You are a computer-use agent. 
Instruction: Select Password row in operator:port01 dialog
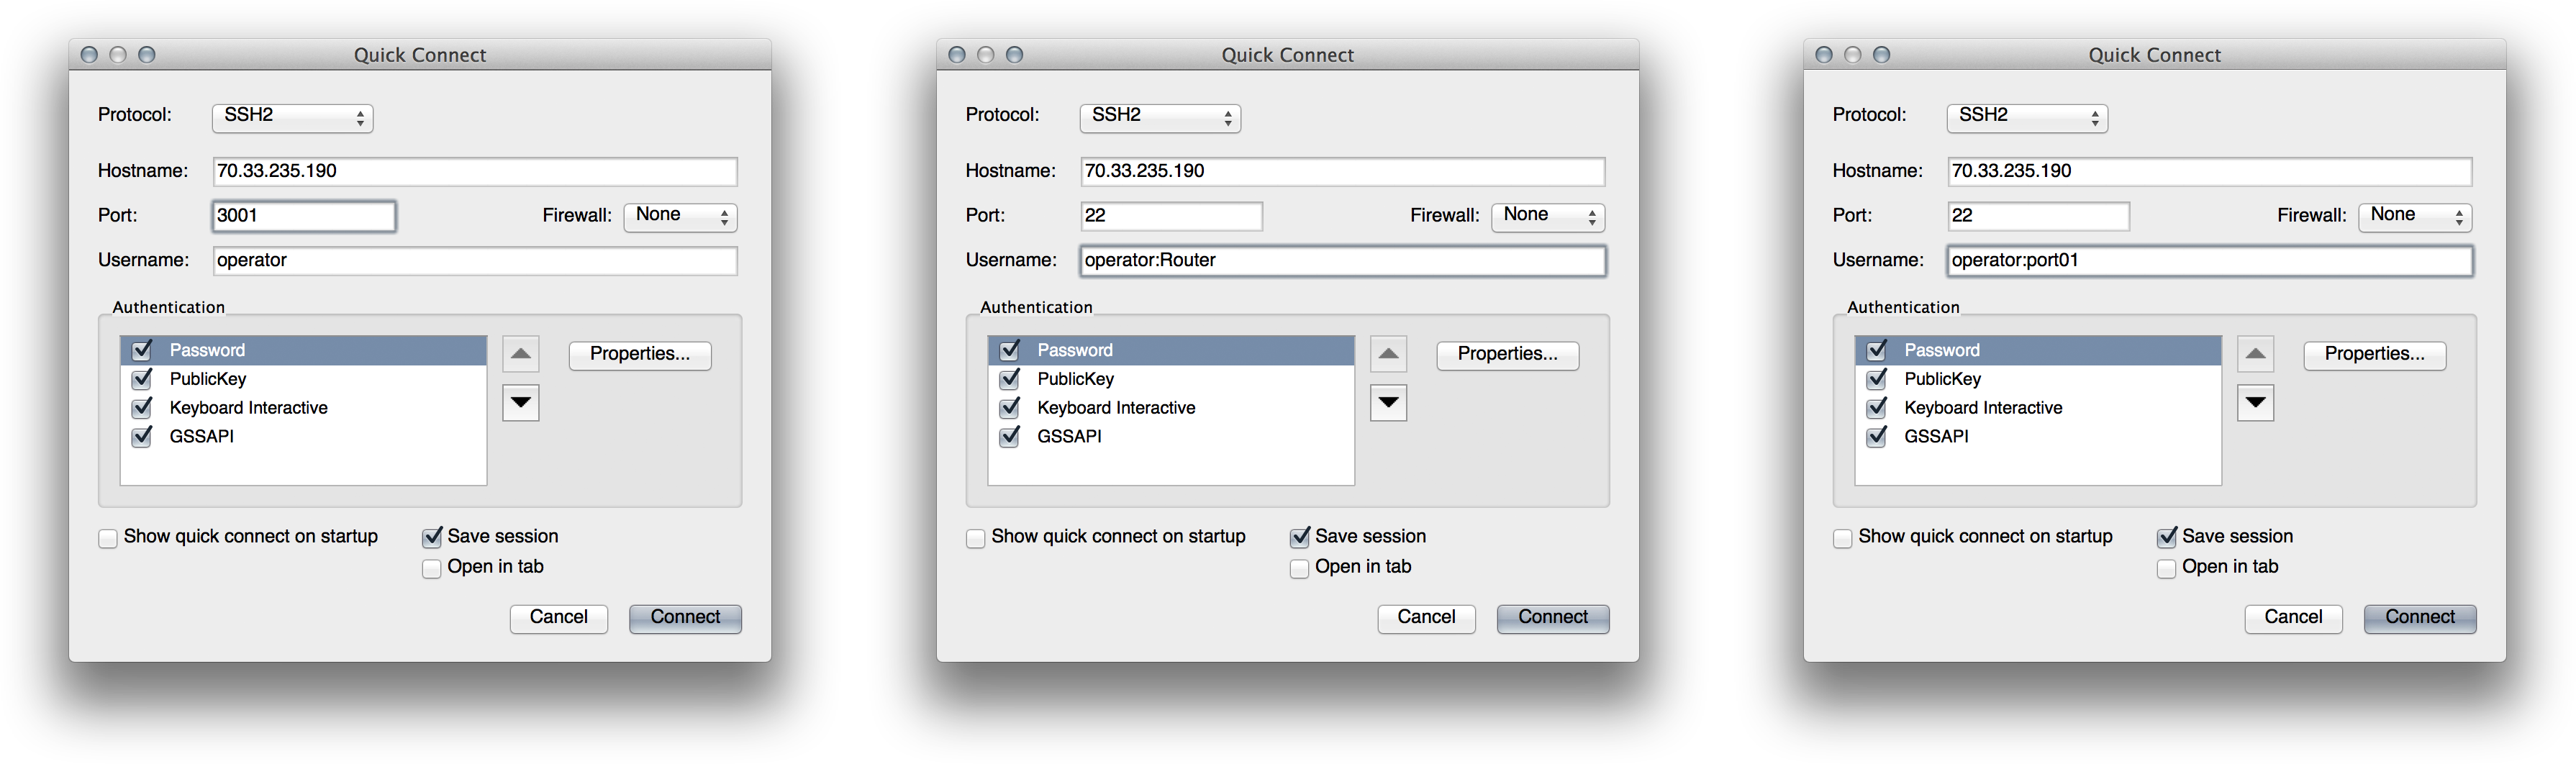[2038, 350]
